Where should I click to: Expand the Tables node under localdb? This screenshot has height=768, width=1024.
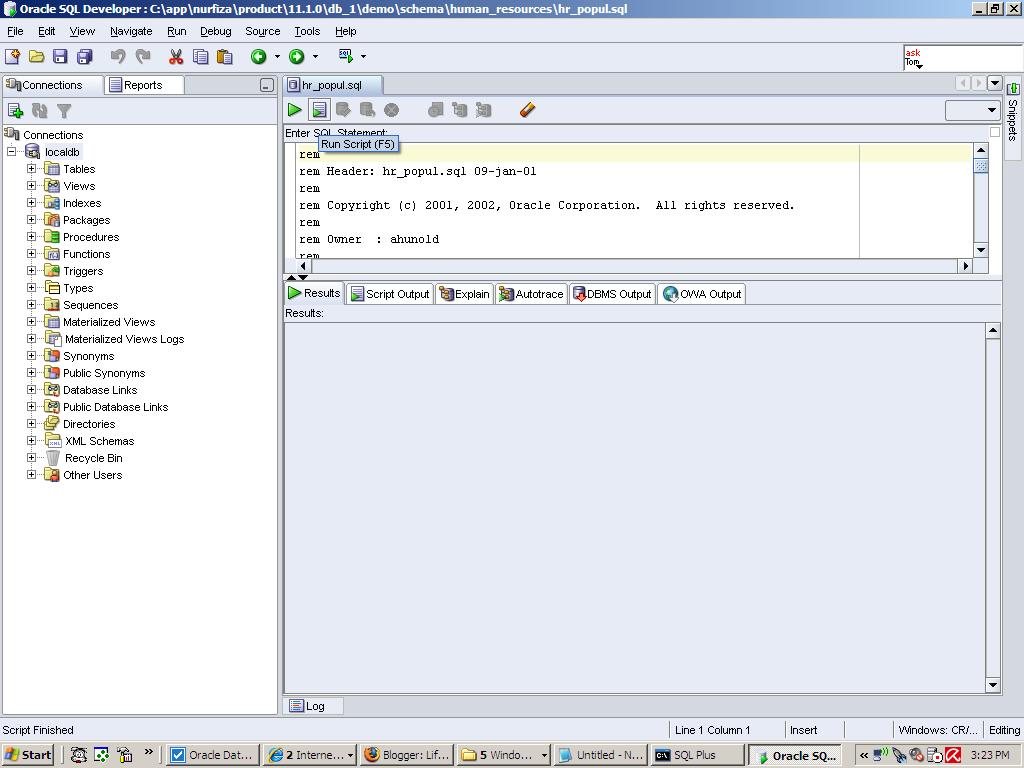30,168
